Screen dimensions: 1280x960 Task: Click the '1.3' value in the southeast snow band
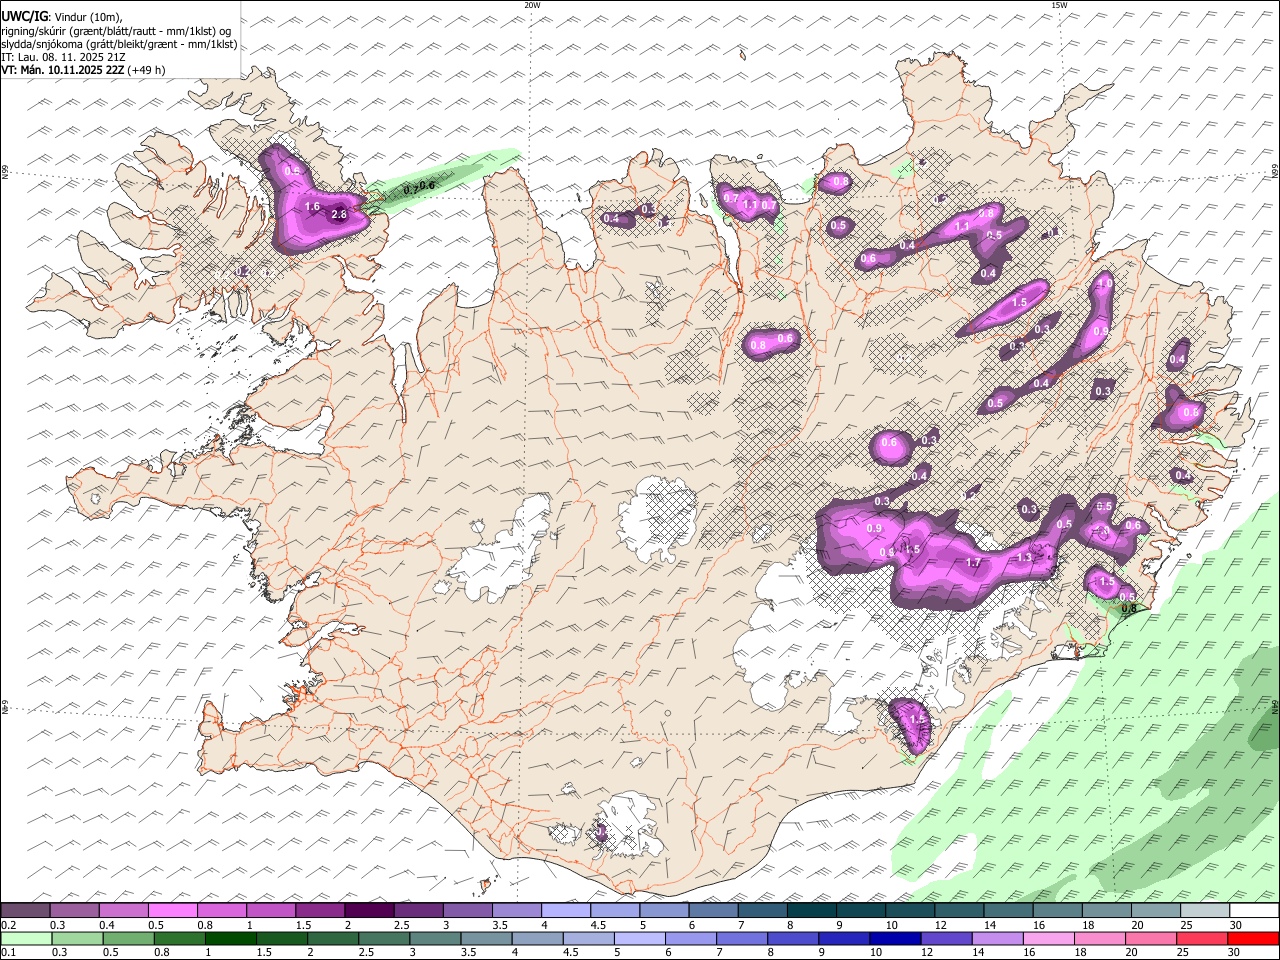coord(1024,558)
